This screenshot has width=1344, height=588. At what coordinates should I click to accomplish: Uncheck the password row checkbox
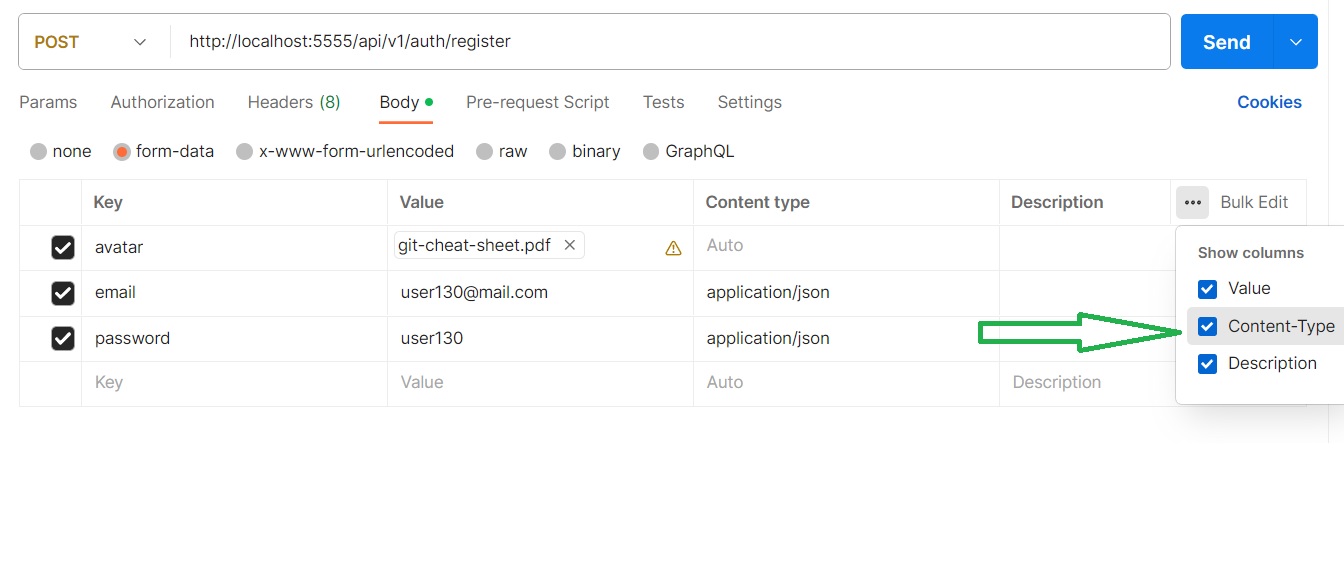(63, 339)
